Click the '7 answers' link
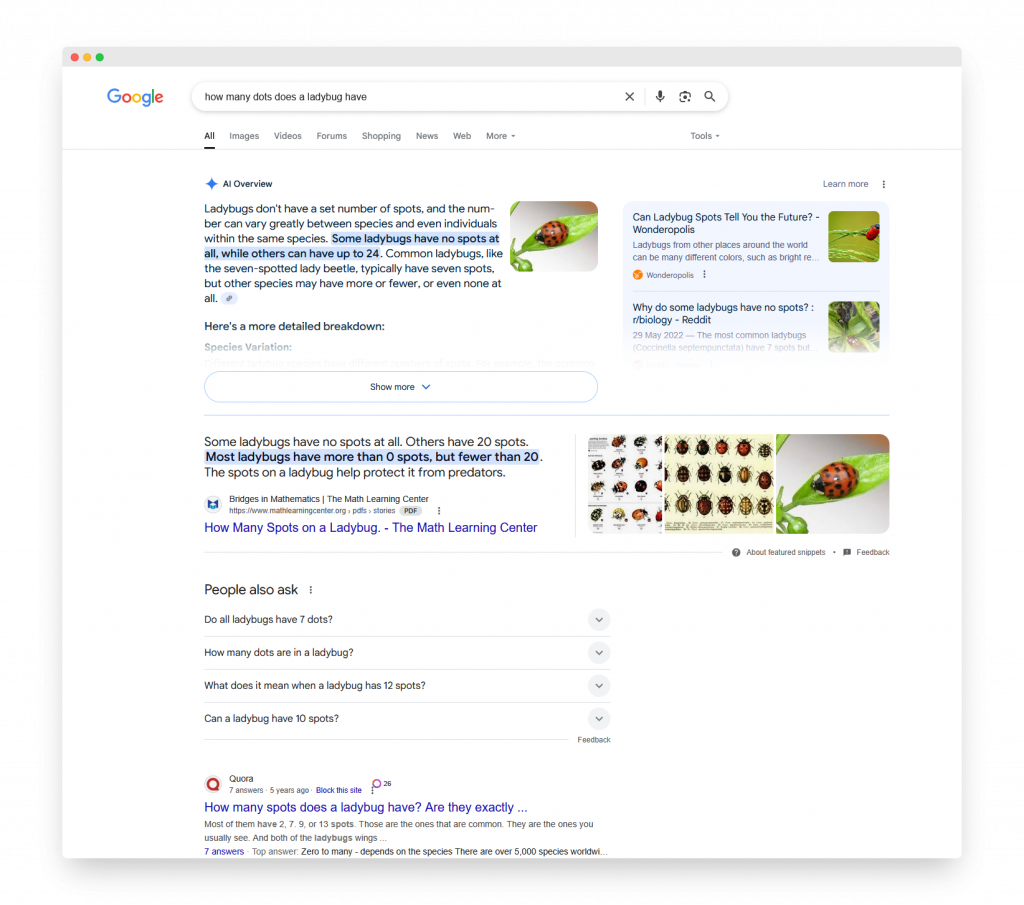 (224, 851)
